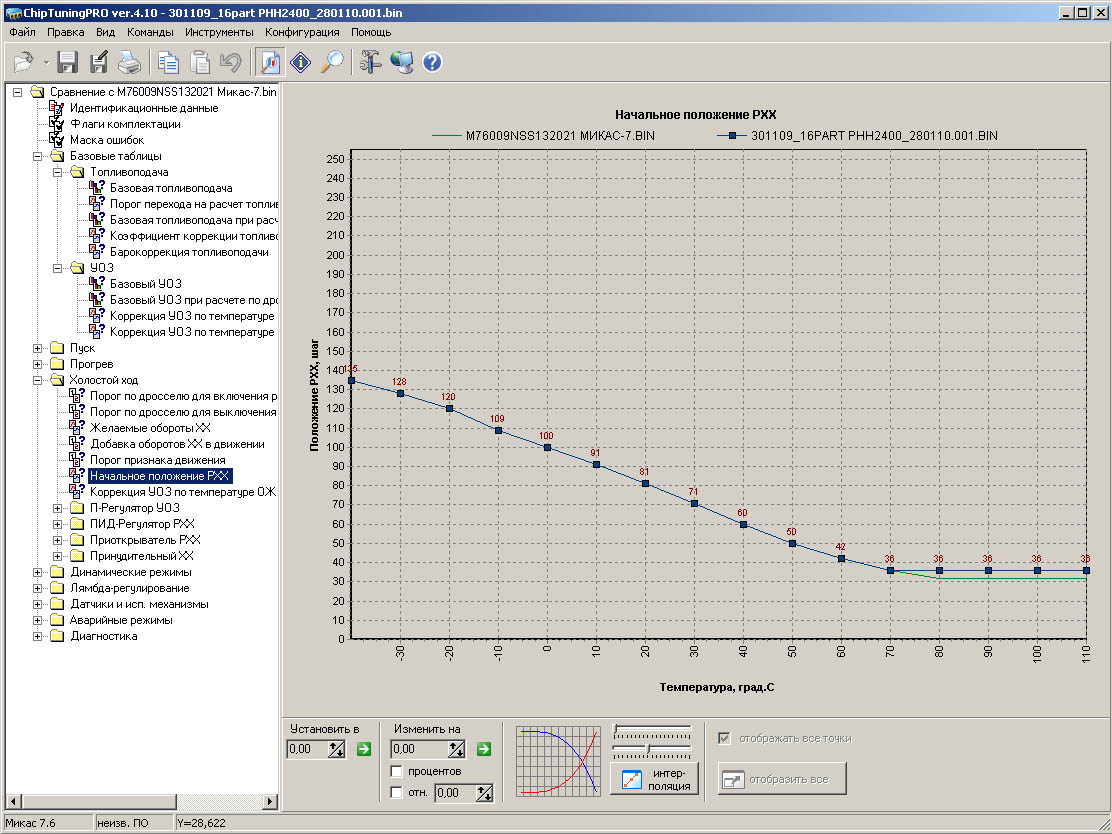Click green arrow next to Установить в
The image size is (1112, 834).
point(364,749)
